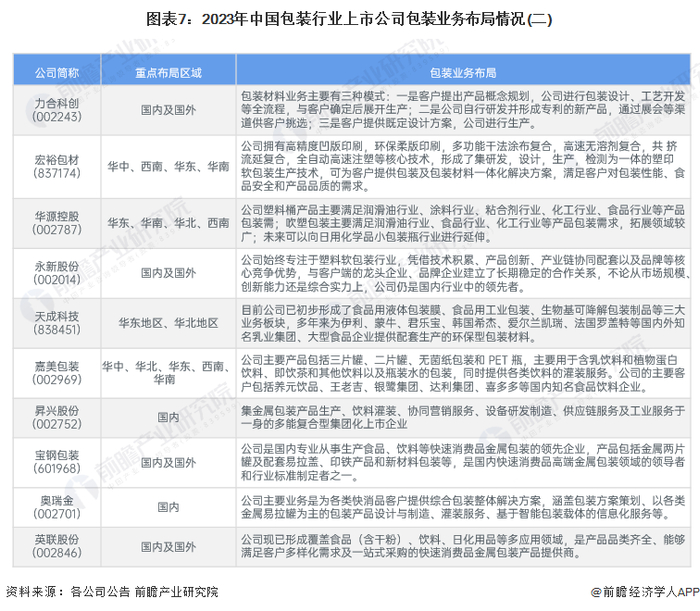Click company cell 奥瑞金 (002701)
Viewport: 700px width, 611px height.
(57, 507)
